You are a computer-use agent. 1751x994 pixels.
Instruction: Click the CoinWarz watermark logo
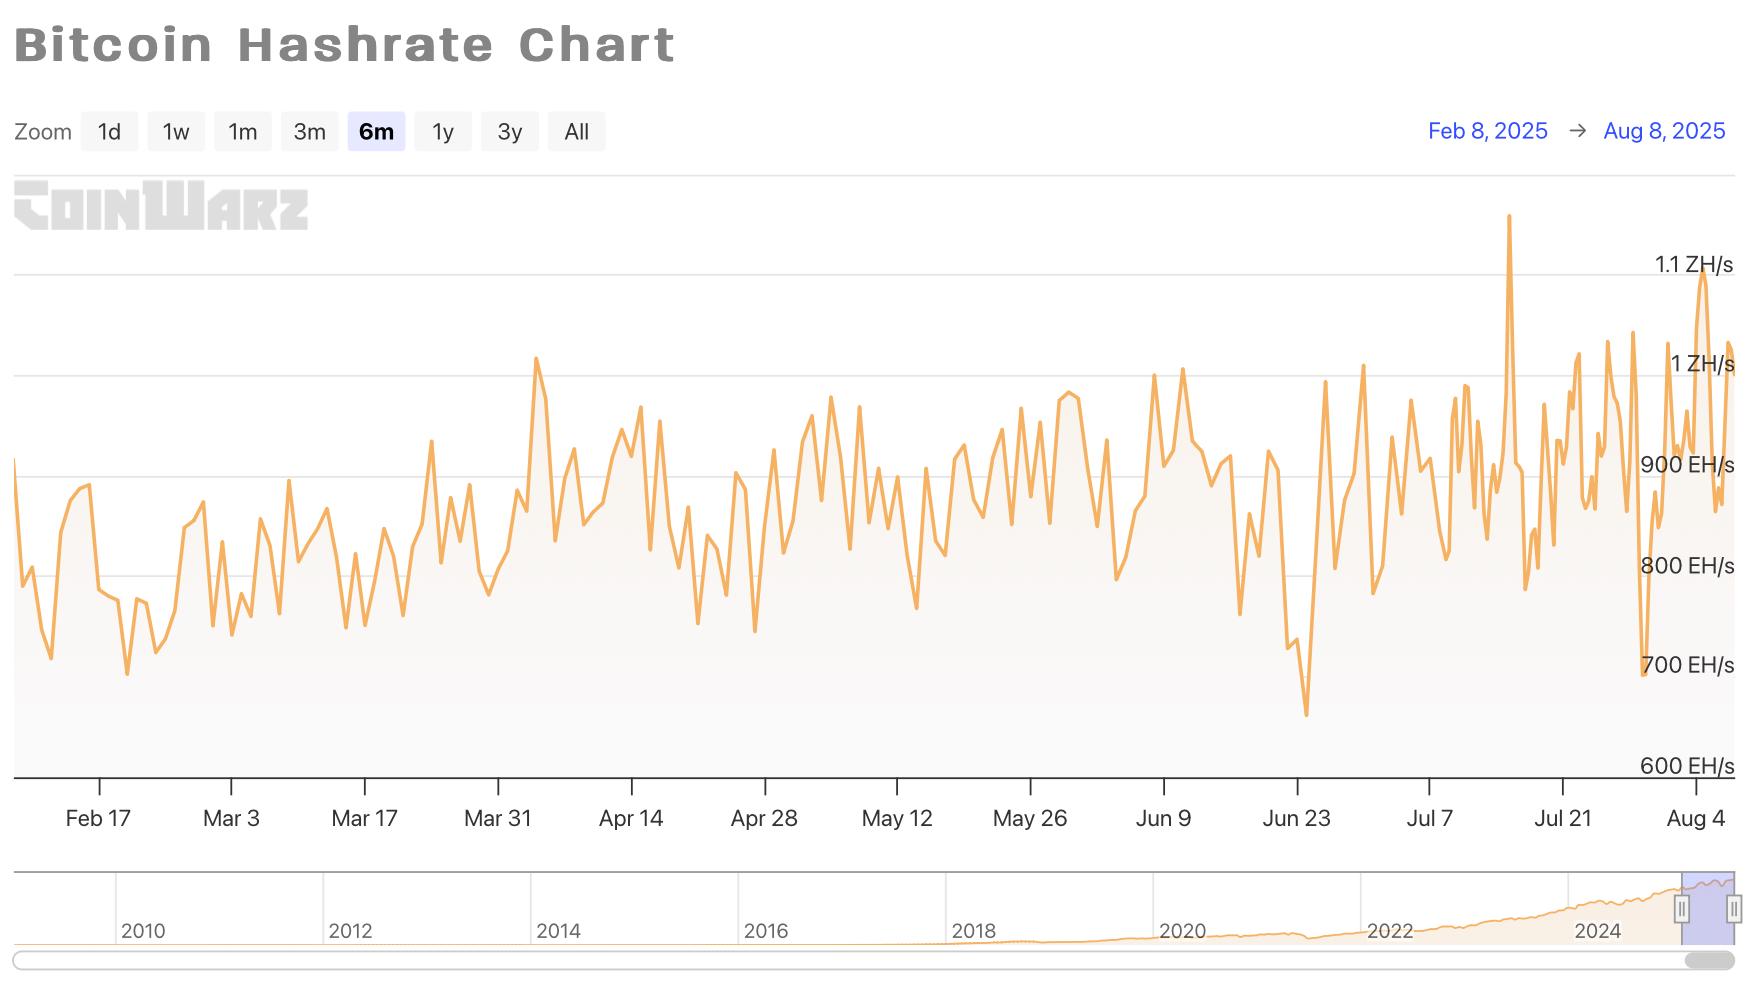(161, 206)
